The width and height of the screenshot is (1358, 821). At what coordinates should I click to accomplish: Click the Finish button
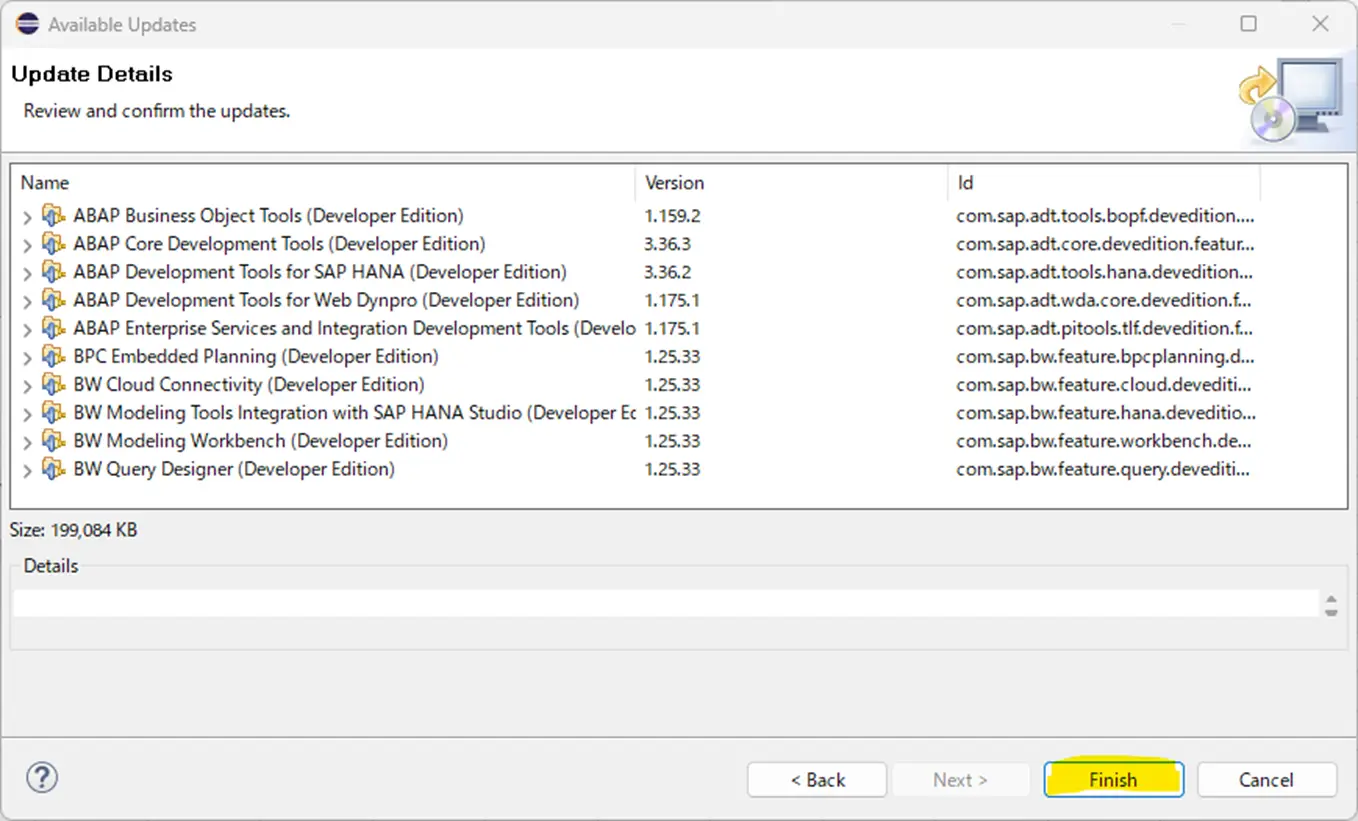point(1113,780)
